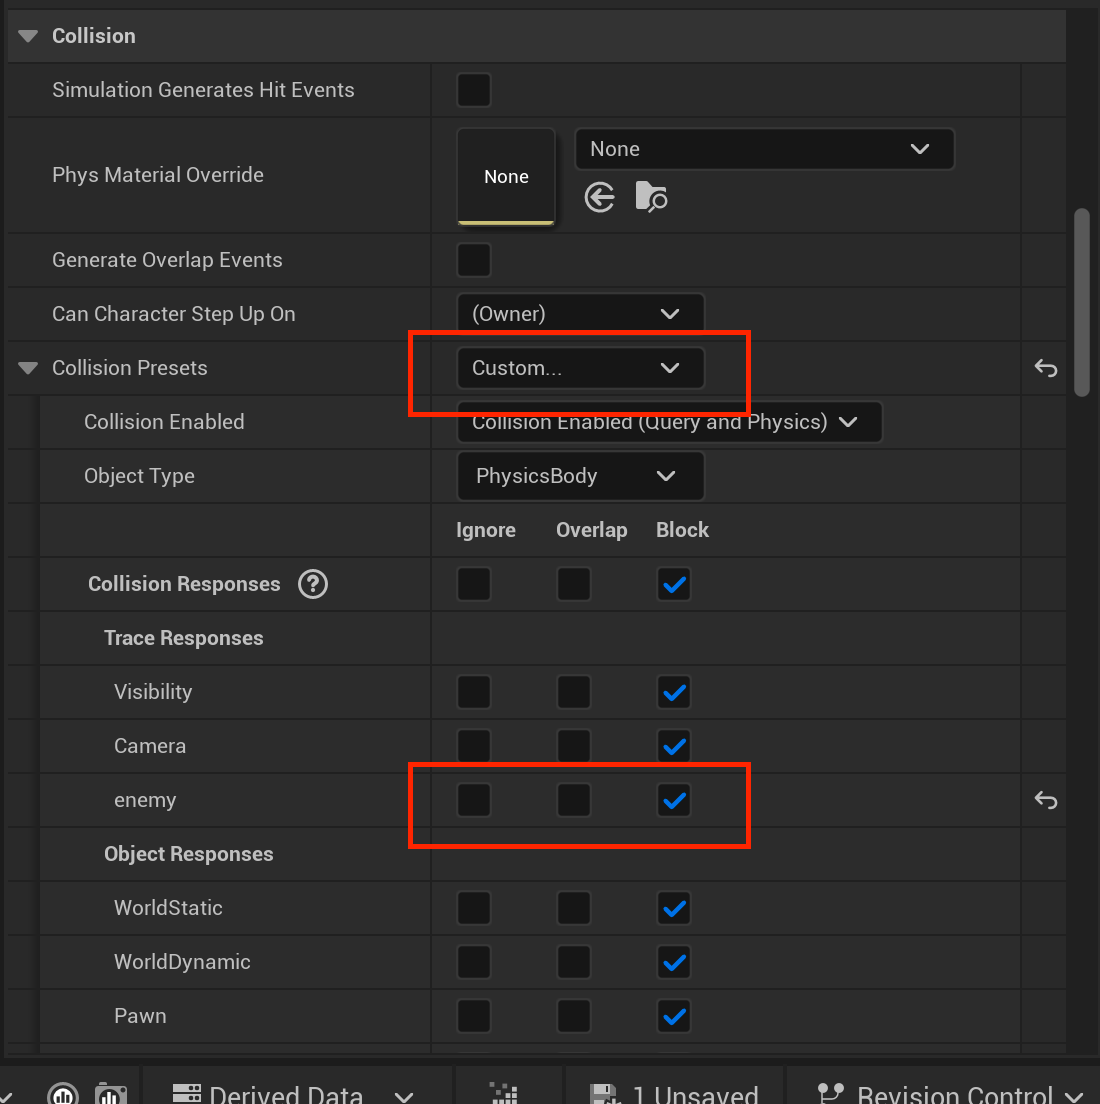Set Pawn object response to Ignore
Screen dimensions: 1100x1104
tap(474, 1017)
